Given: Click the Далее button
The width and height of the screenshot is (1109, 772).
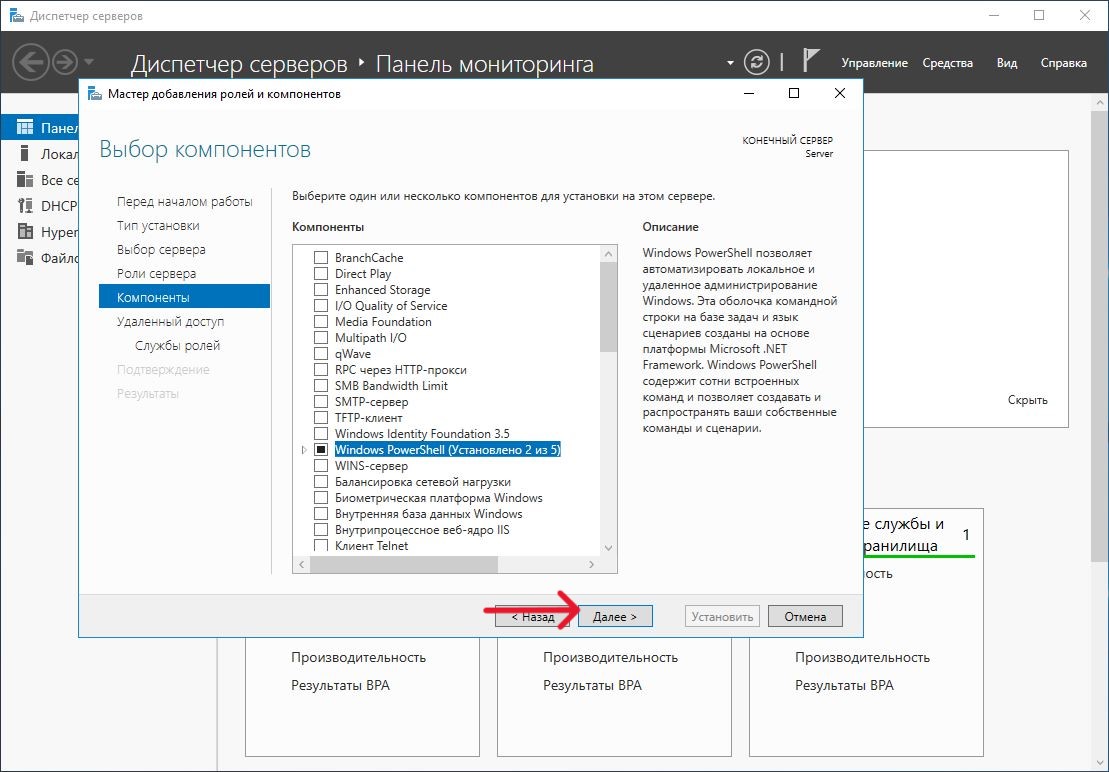Looking at the screenshot, I should 615,617.
